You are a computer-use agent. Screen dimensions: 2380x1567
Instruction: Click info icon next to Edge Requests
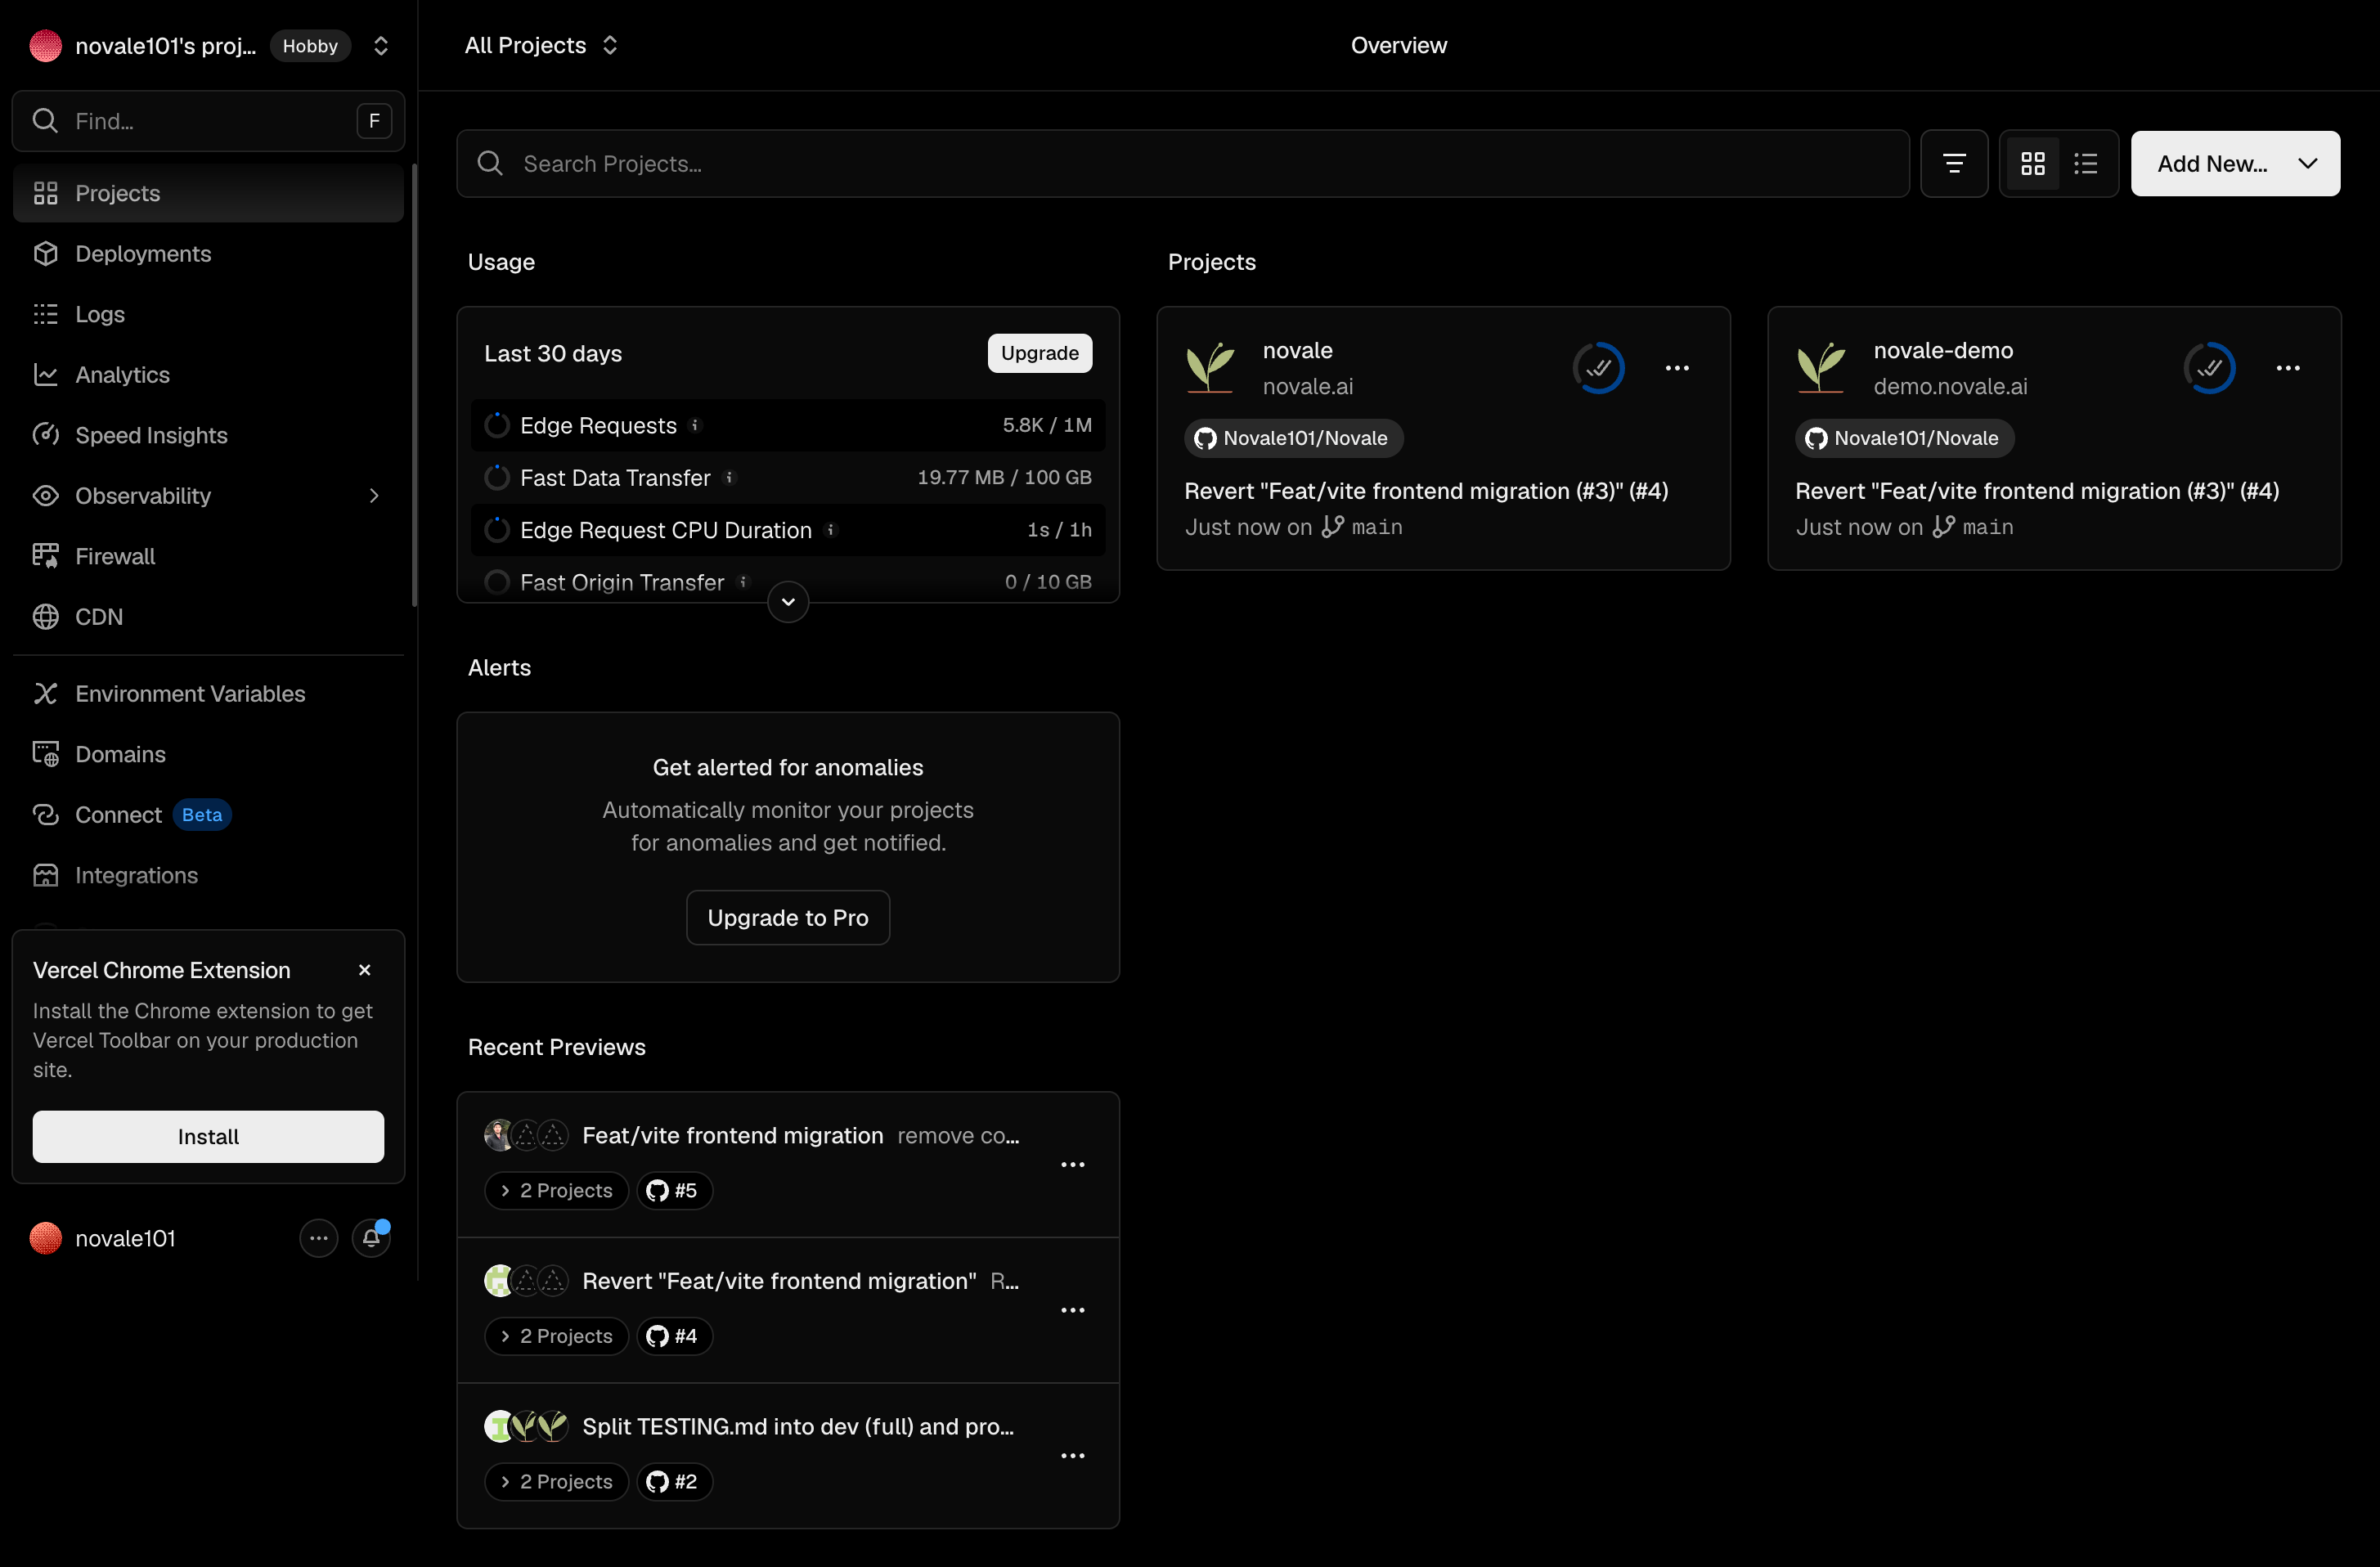(695, 425)
